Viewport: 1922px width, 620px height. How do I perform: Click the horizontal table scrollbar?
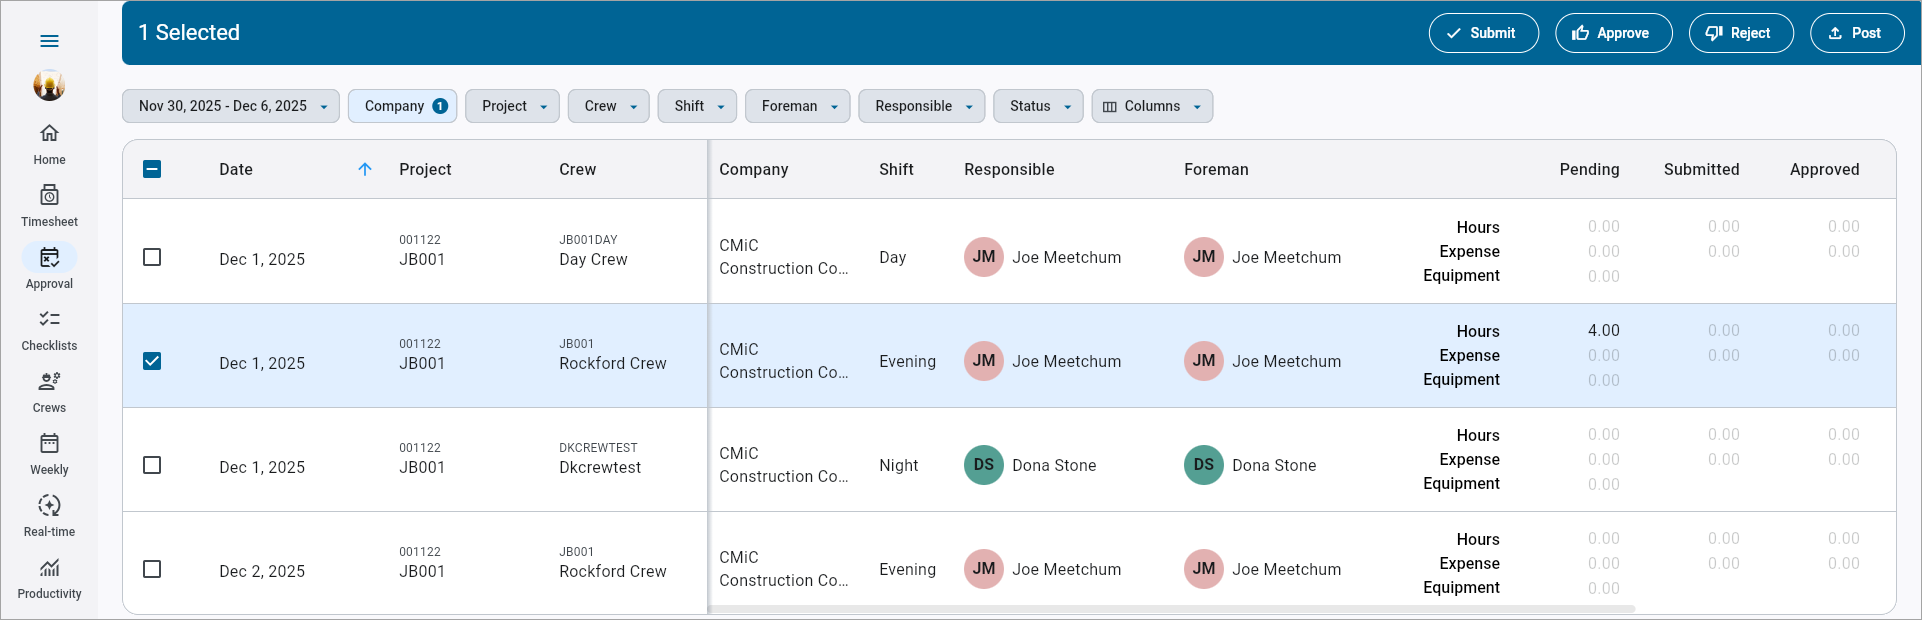coord(1172,609)
